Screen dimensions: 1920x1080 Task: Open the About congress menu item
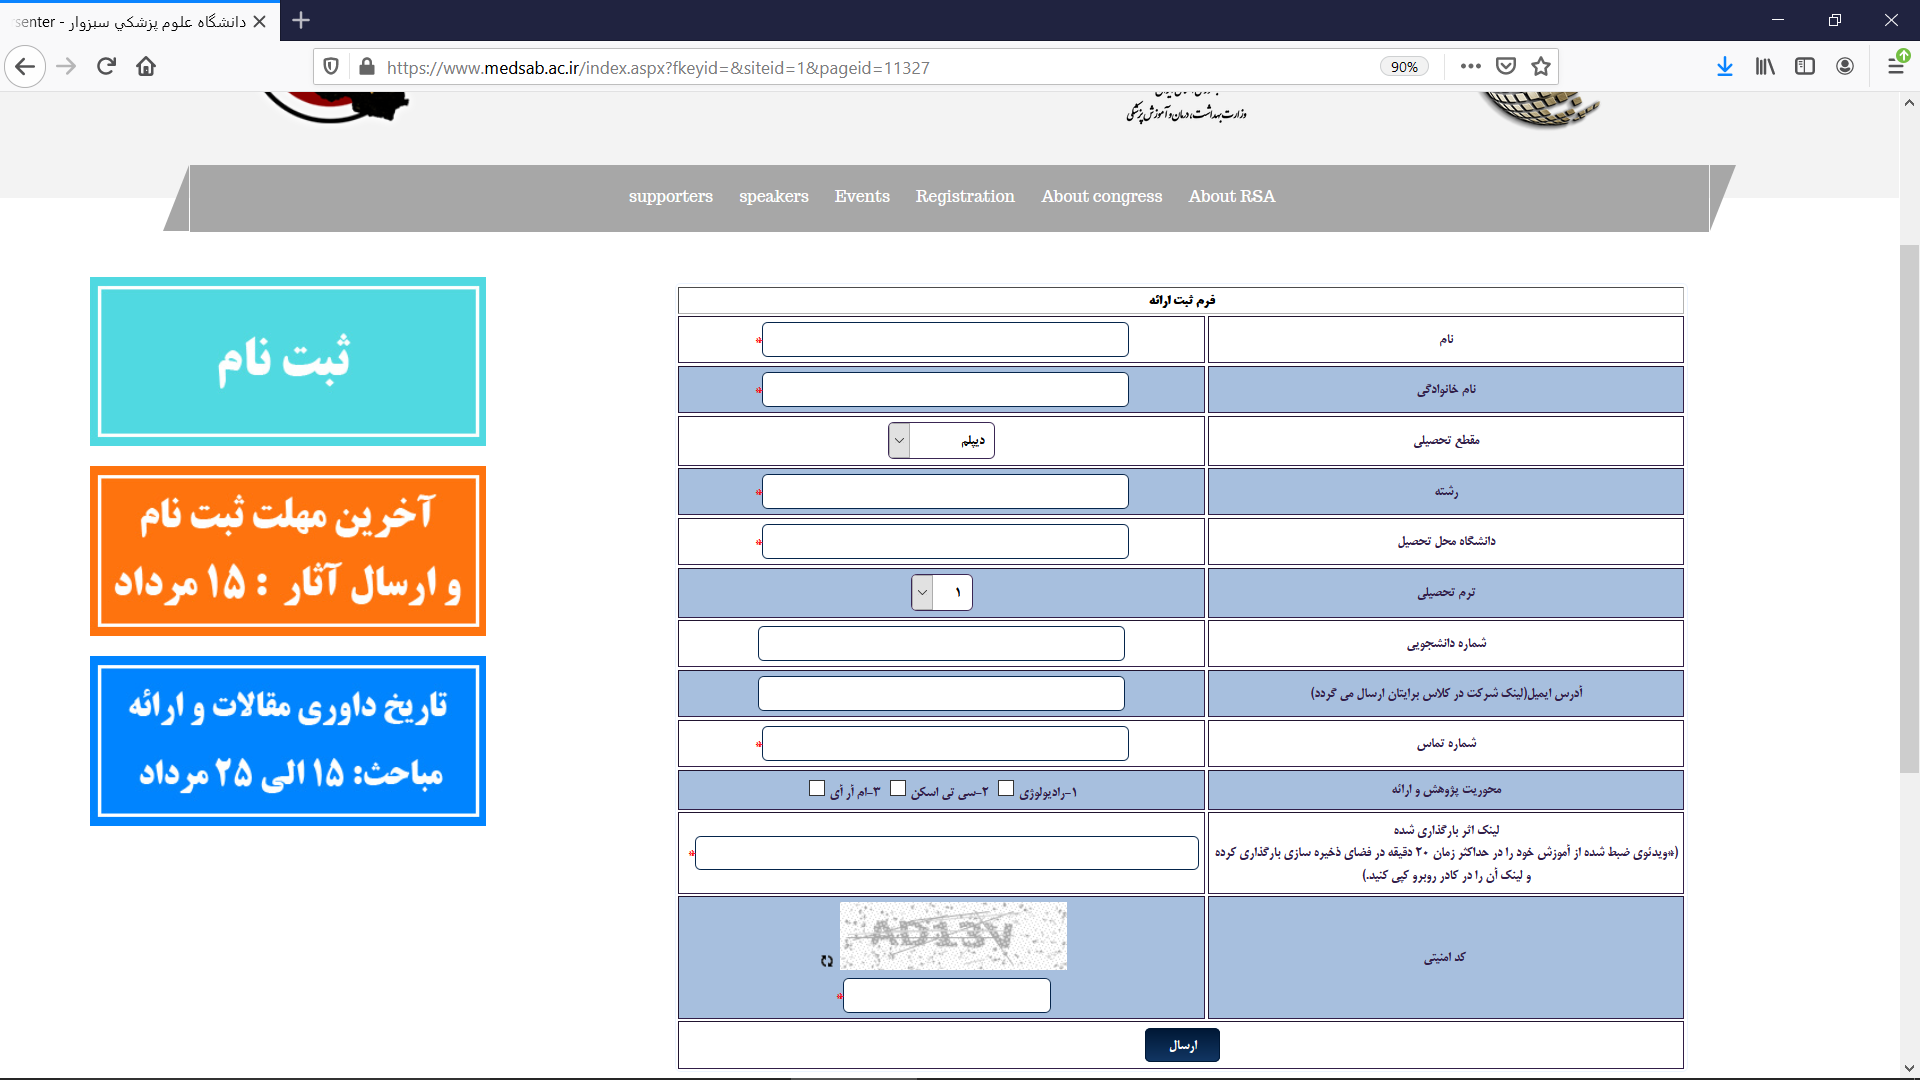1101,196
